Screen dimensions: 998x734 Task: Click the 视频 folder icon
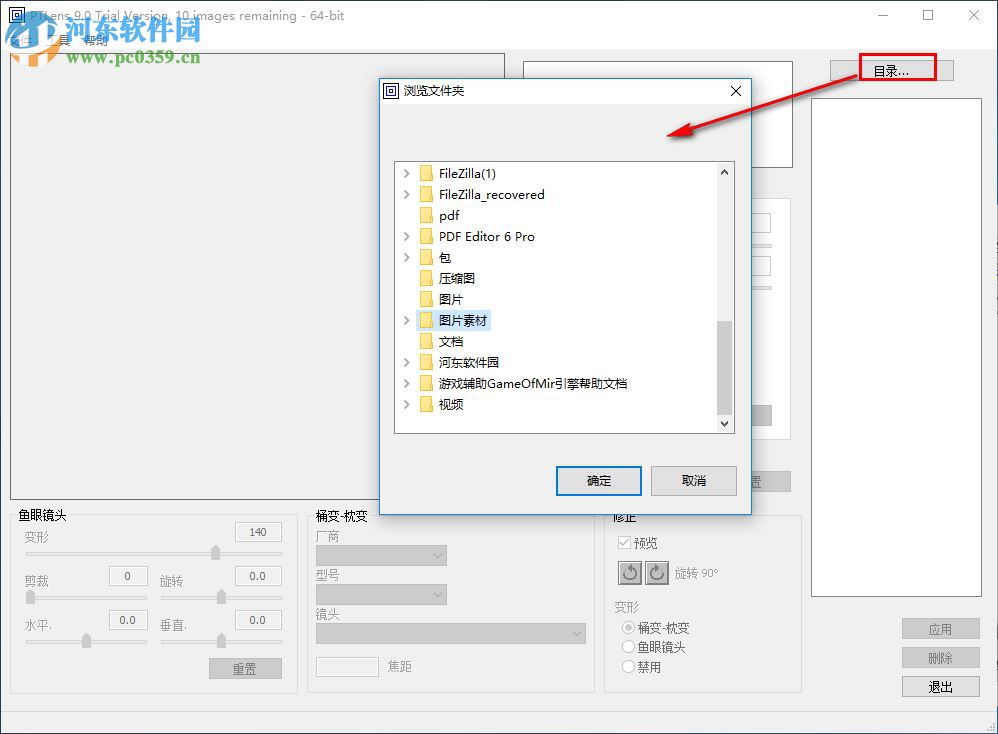pos(426,404)
